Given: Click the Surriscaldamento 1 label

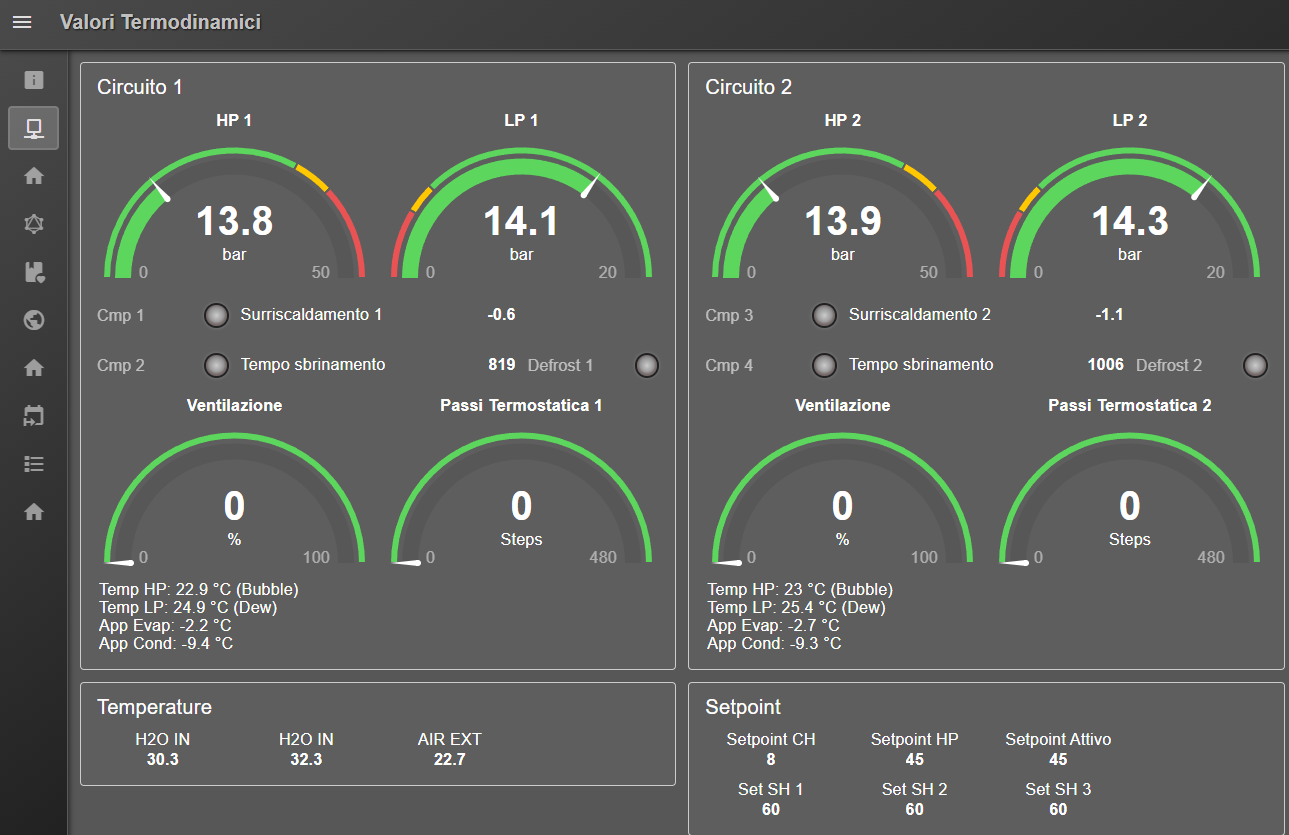Looking at the screenshot, I should [311, 315].
